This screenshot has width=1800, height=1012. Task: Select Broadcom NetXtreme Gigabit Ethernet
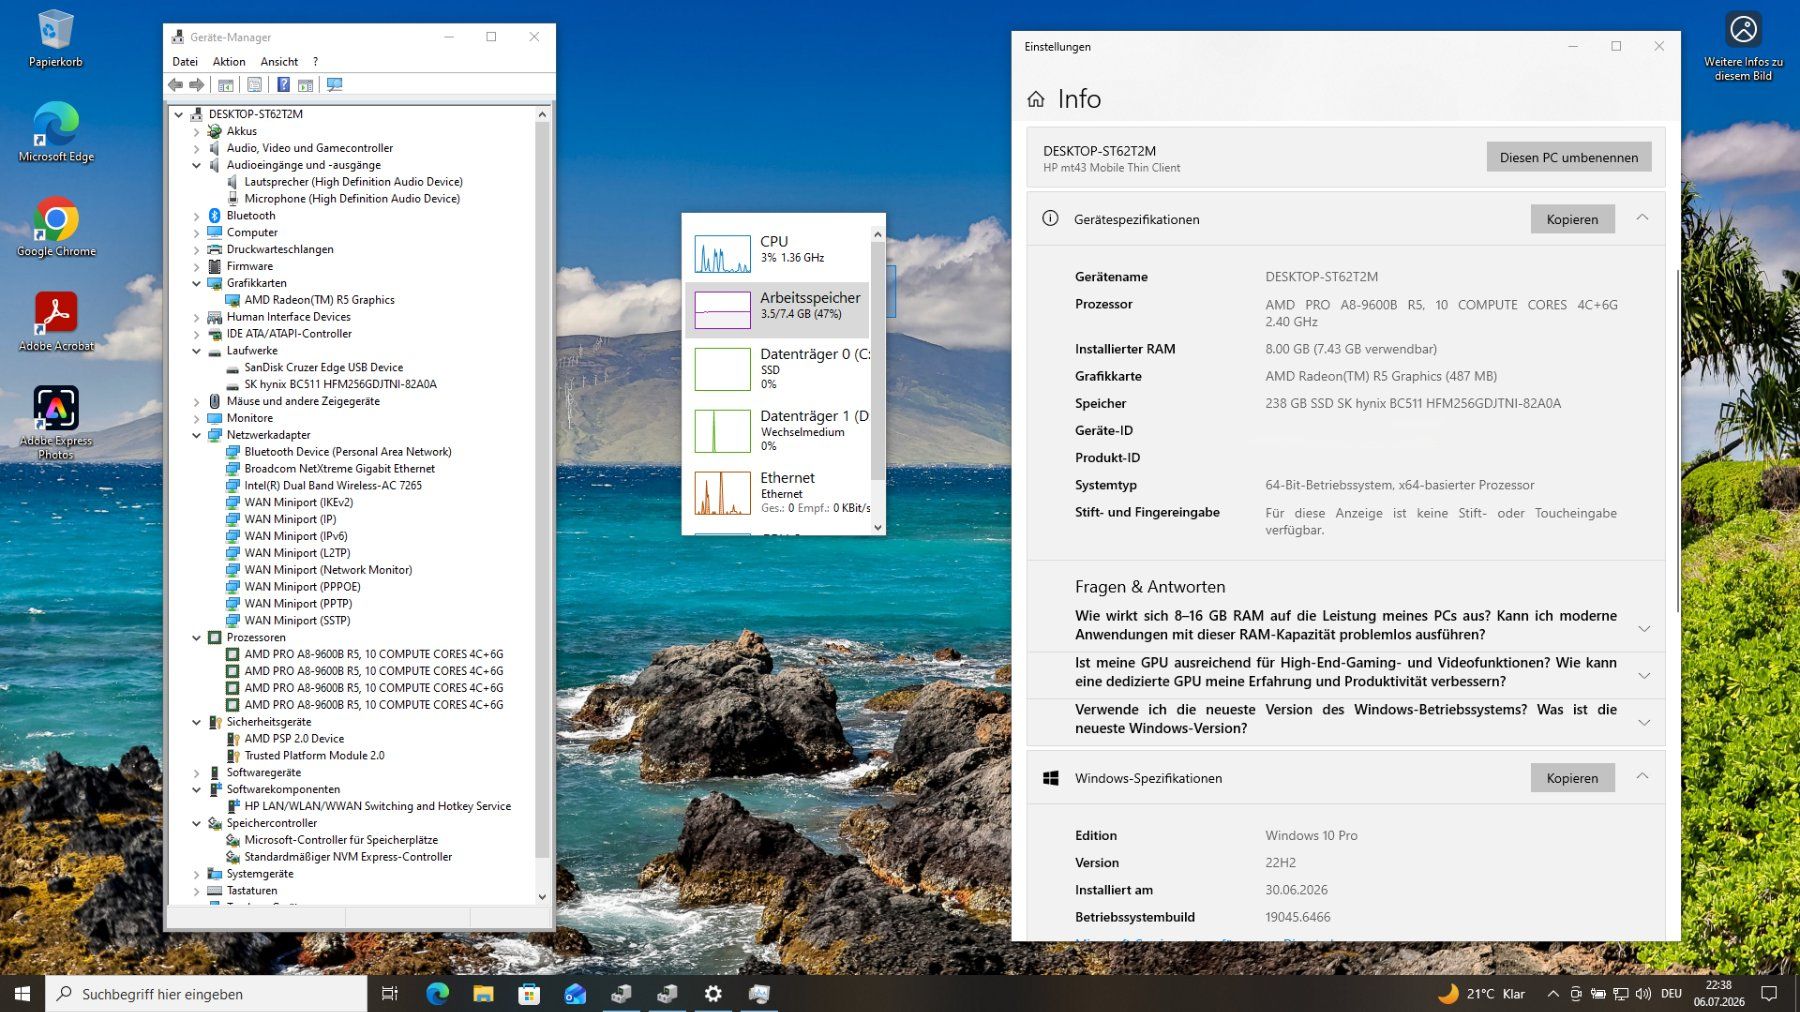tap(339, 469)
